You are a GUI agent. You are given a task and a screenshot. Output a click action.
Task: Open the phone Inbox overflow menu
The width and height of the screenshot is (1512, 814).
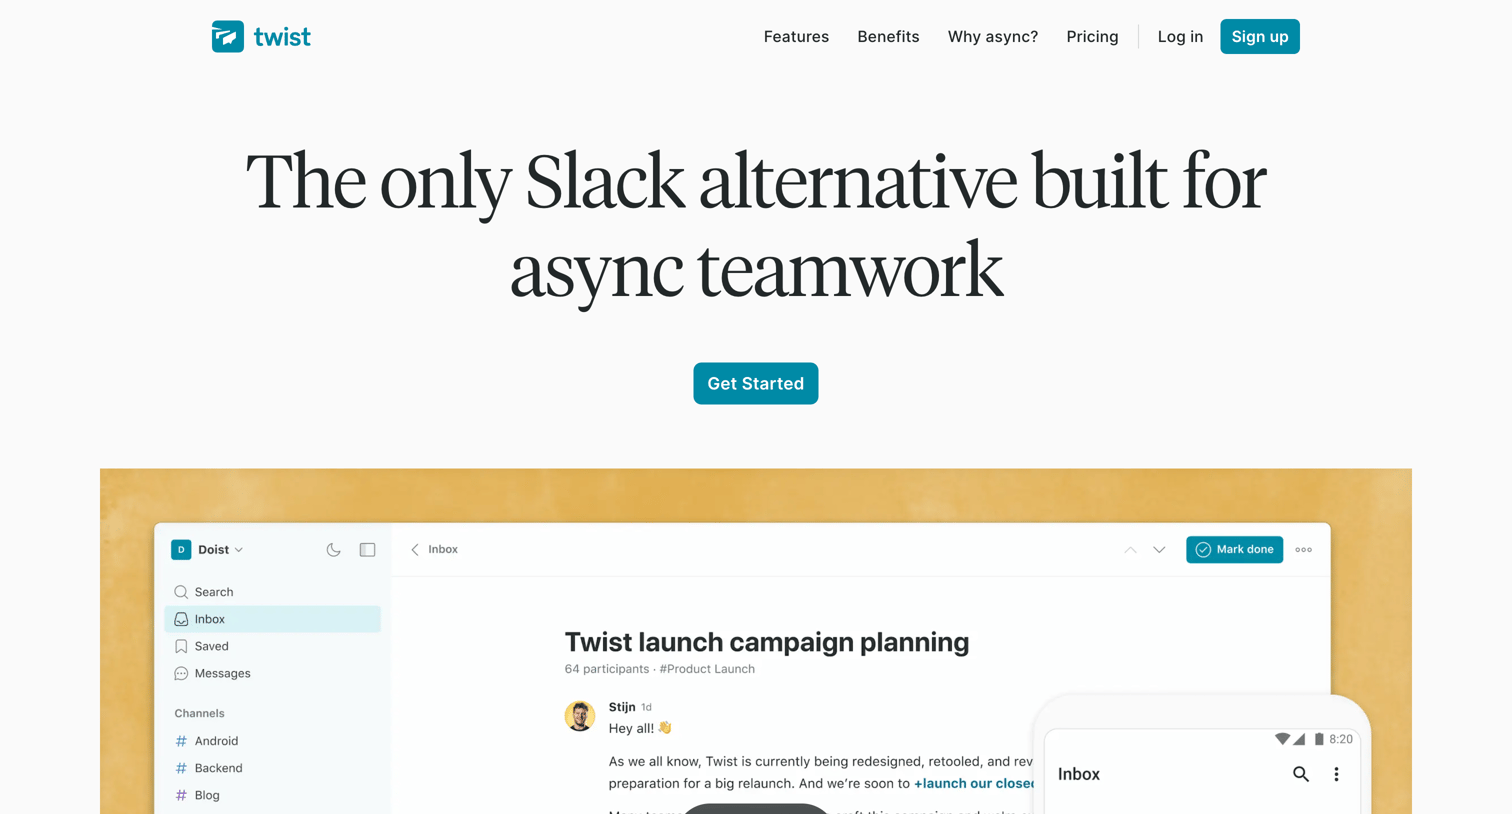coord(1336,774)
